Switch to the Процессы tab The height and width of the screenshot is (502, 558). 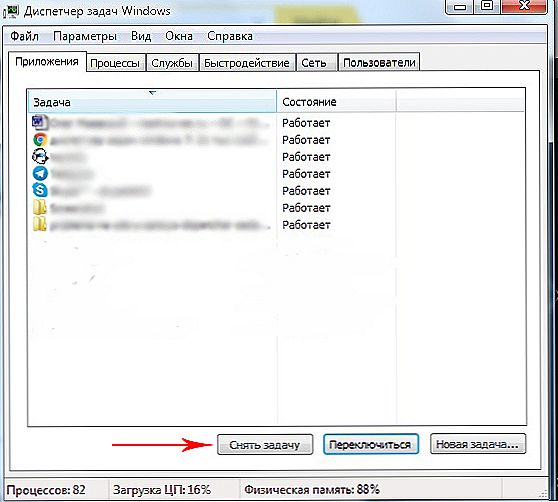[115, 63]
